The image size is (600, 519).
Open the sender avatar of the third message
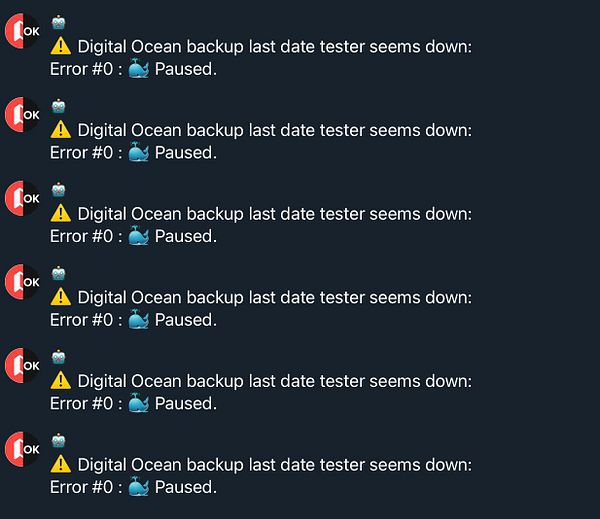tap(23, 198)
